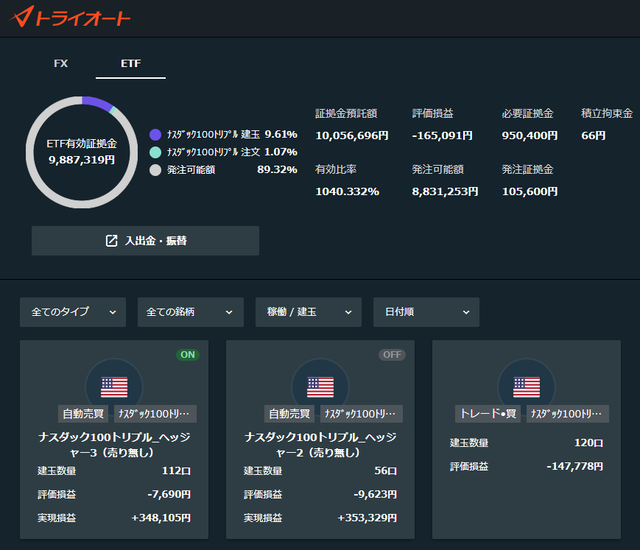Click 評価損益 -9,623円 on ヘッジャー2 card

click(x=320, y=495)
